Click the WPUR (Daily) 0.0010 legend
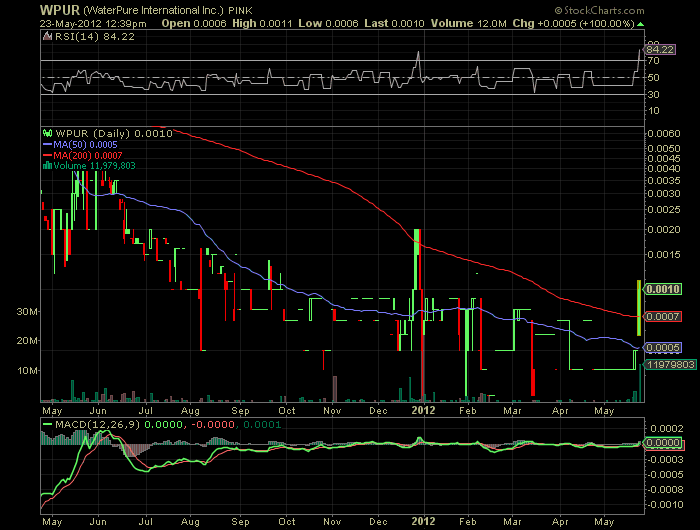Viewport: 700px width, 530px height. 114,134
